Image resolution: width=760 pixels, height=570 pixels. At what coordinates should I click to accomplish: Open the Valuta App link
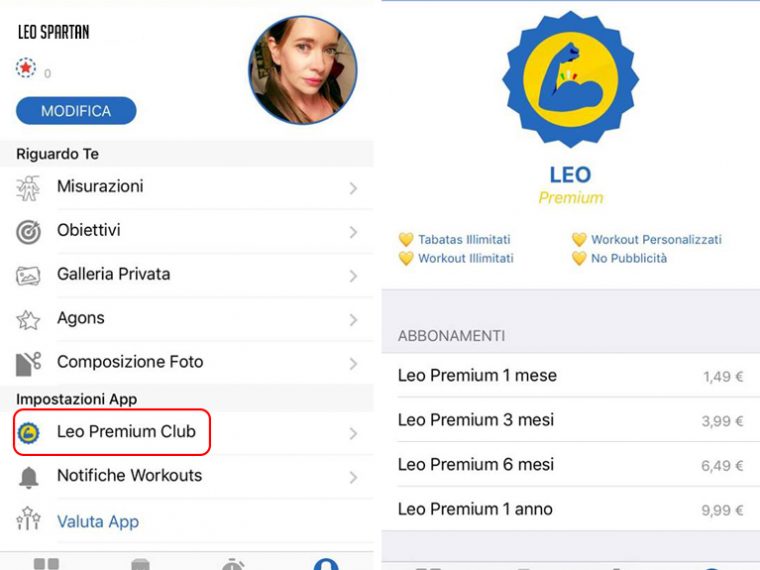pyautogui.click(x=98, y=522)
